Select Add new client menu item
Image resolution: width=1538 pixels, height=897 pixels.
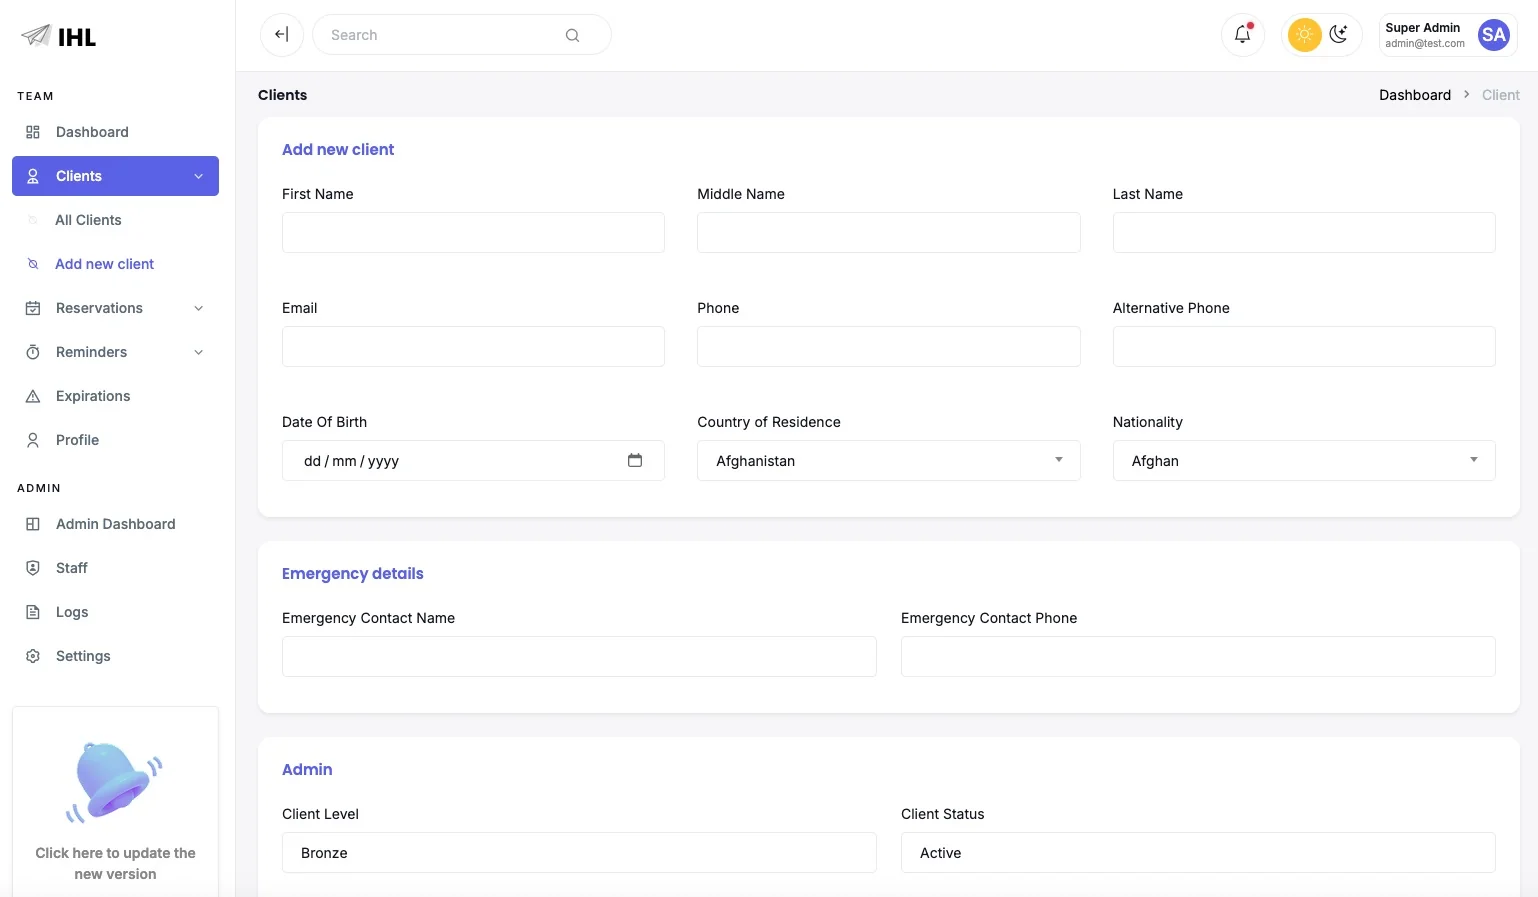104,264
